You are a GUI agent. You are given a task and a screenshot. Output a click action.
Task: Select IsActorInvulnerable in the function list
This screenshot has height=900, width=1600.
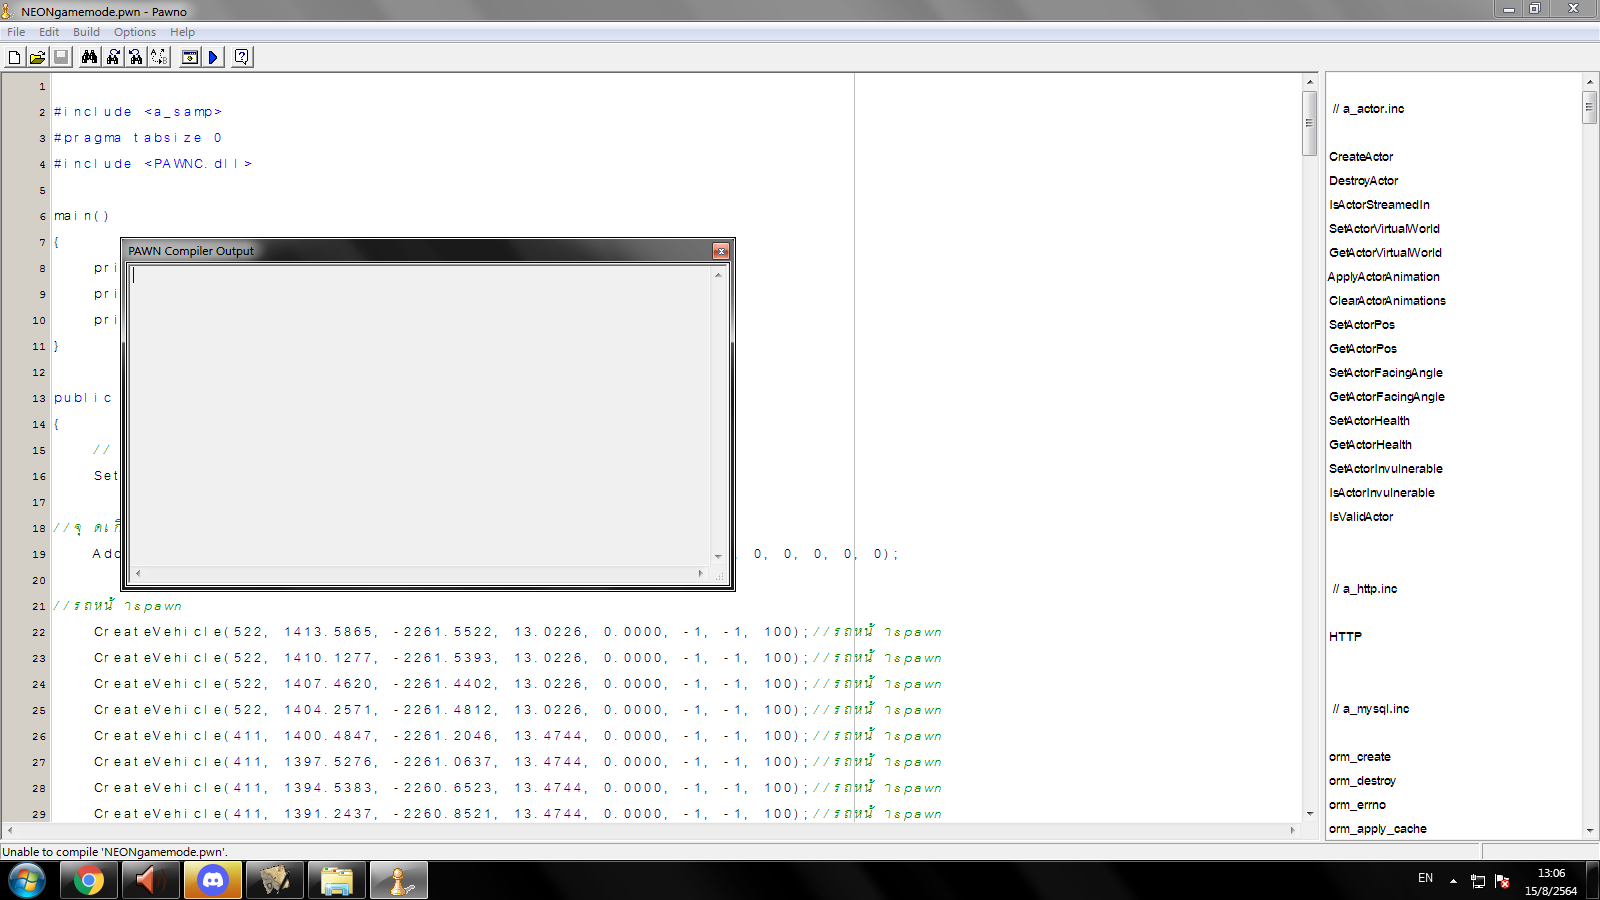click(1381, 493)
